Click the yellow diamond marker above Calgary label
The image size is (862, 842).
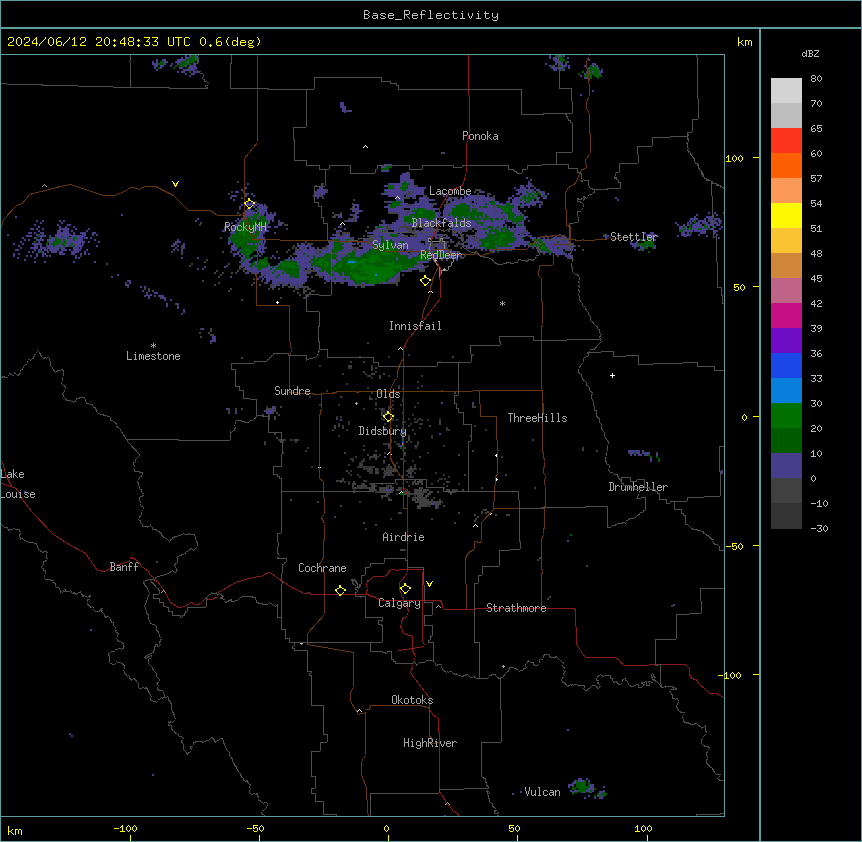coord(405,589)
